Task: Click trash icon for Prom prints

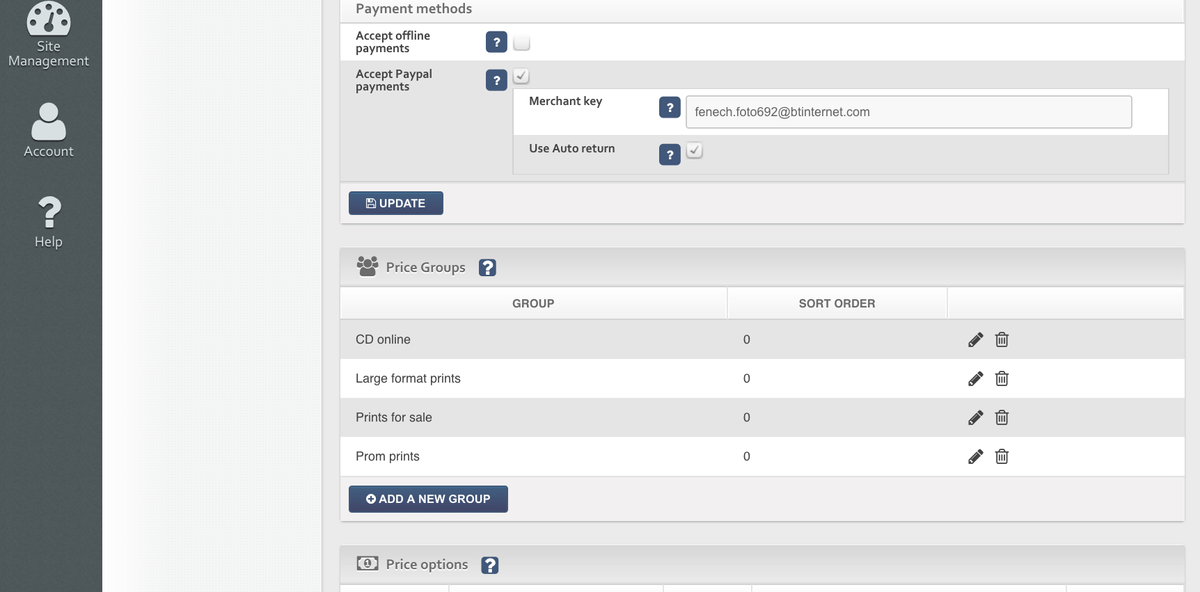Action: point(1002,457)
